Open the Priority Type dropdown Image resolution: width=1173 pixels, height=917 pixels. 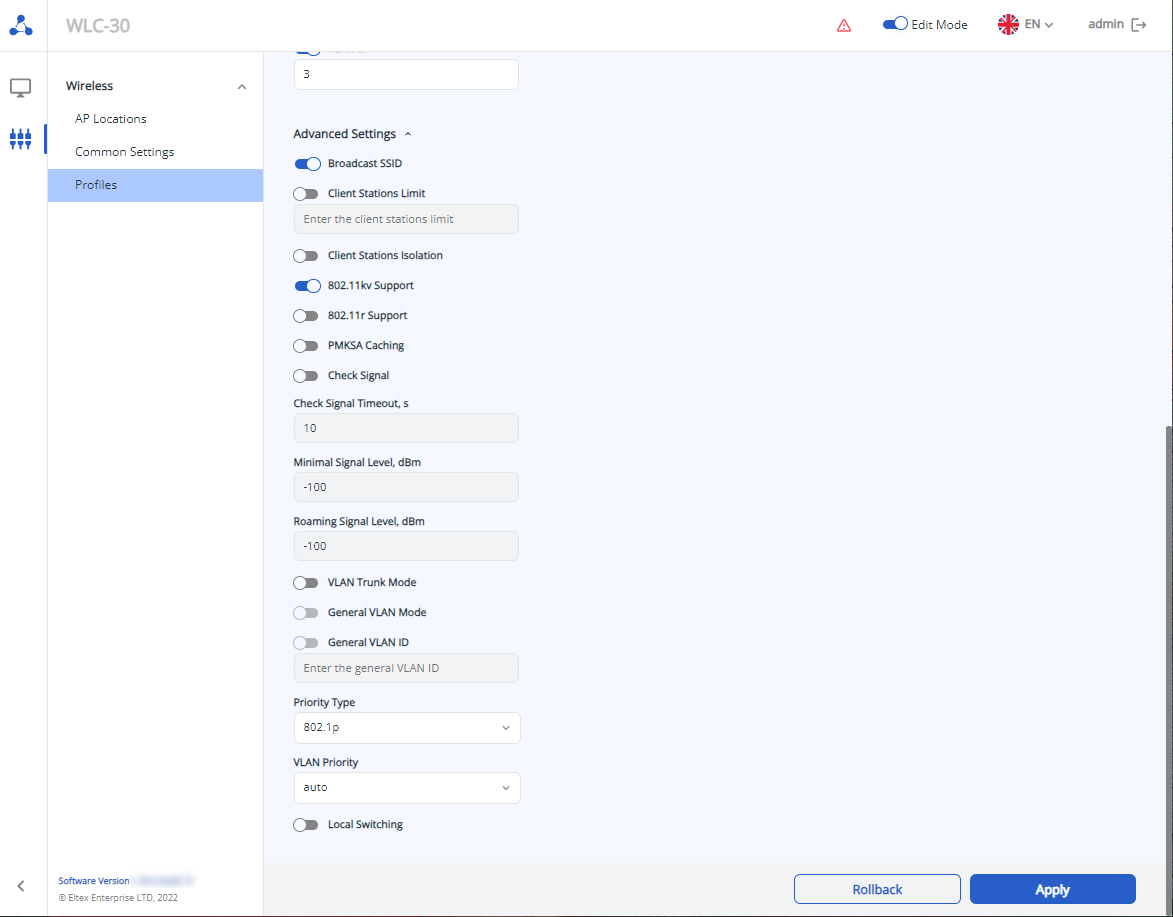(407, 728)
